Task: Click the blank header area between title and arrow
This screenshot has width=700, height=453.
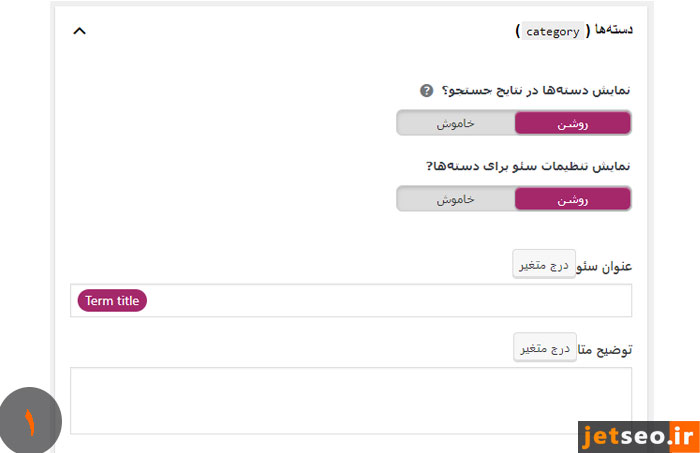Action: click(x=300, y=31)
